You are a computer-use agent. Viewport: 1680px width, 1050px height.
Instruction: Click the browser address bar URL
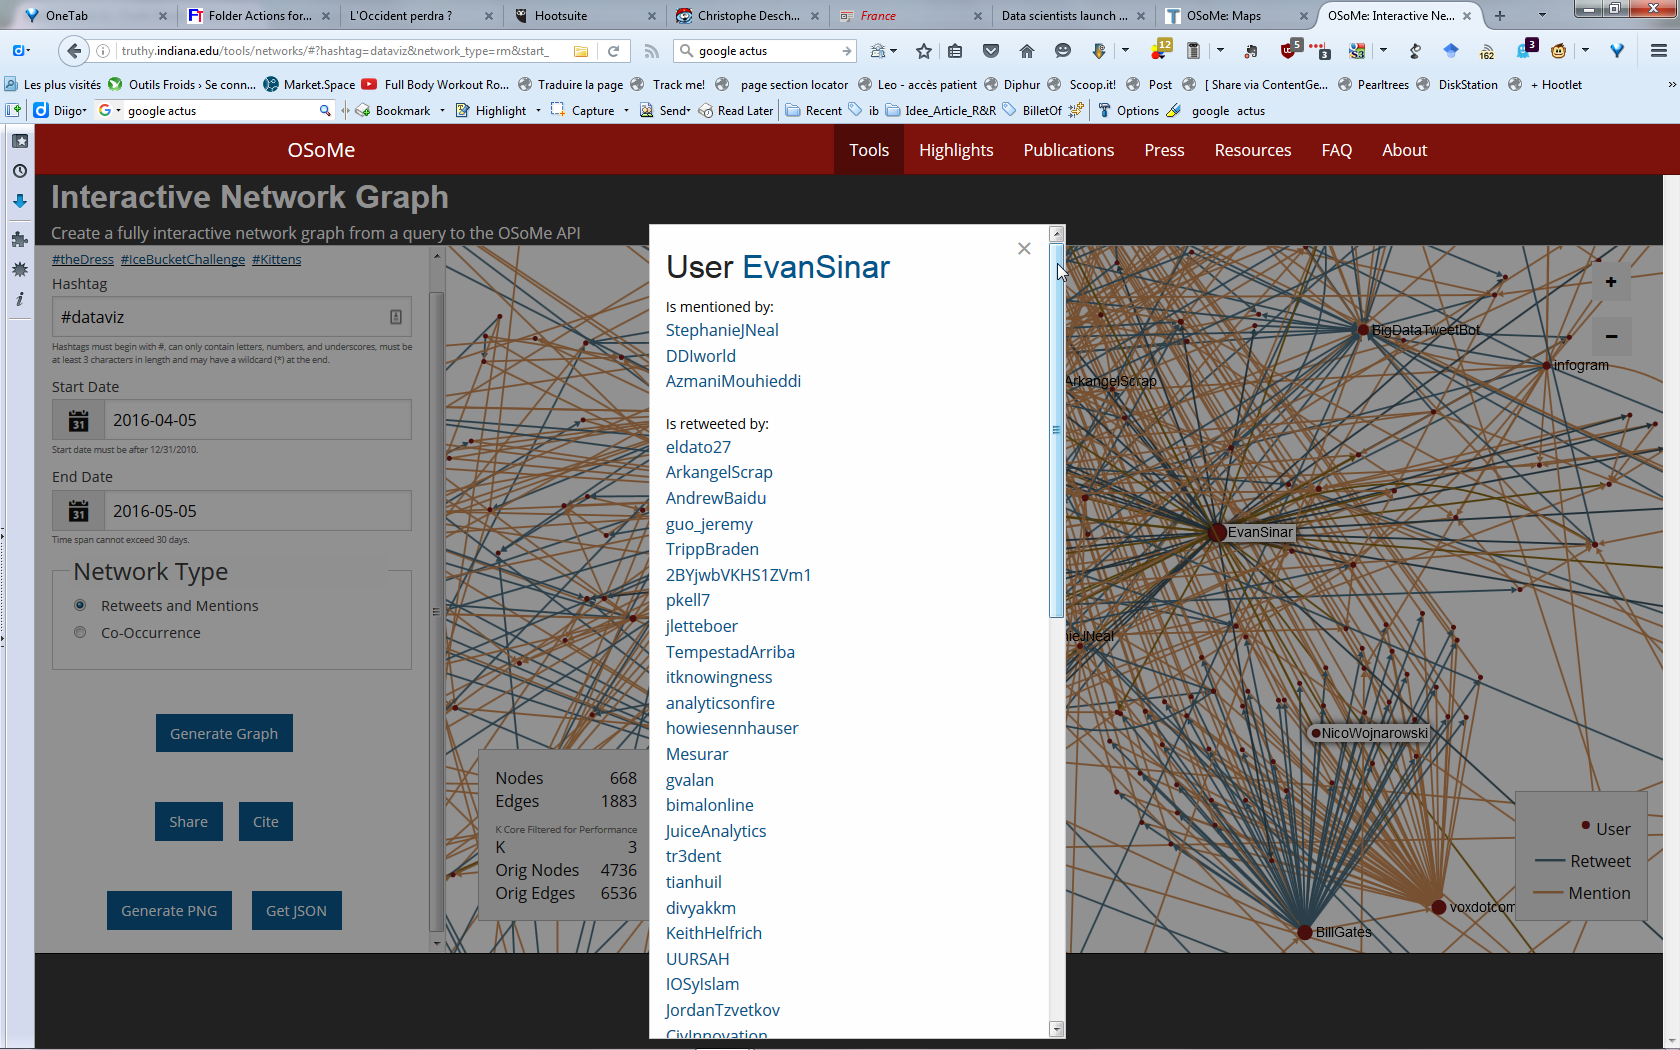pos(335,51)
